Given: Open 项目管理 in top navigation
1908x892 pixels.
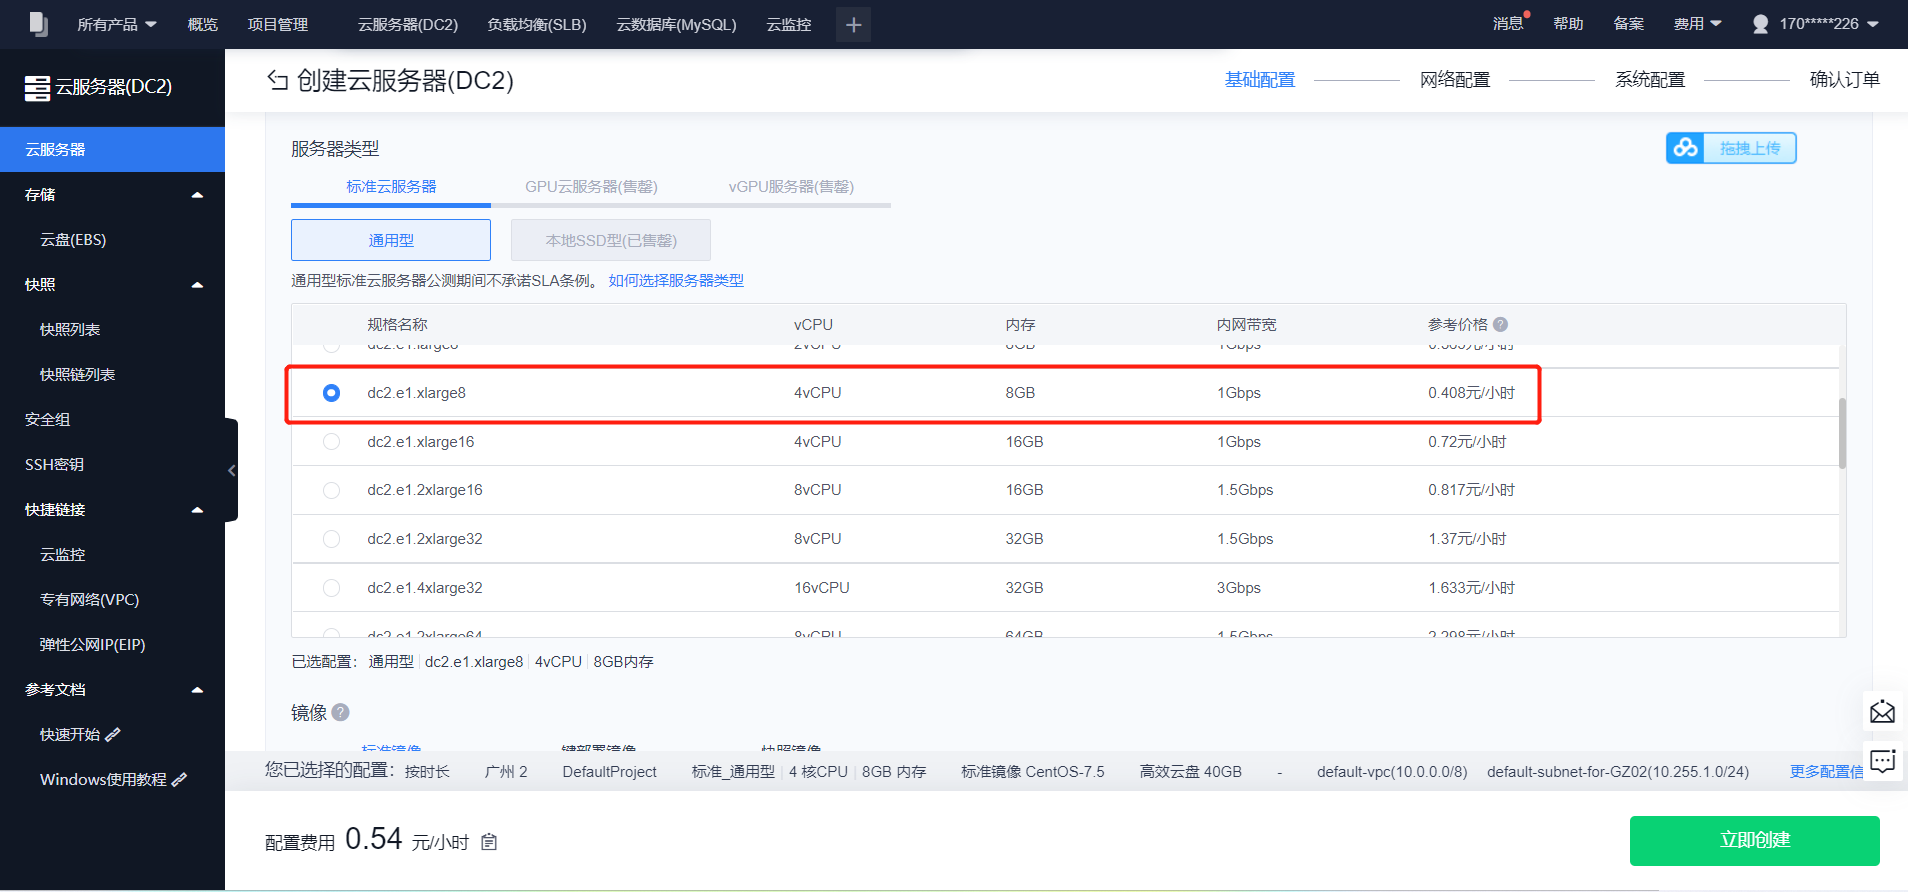Looking at the screenshot, I should [278, 24].
